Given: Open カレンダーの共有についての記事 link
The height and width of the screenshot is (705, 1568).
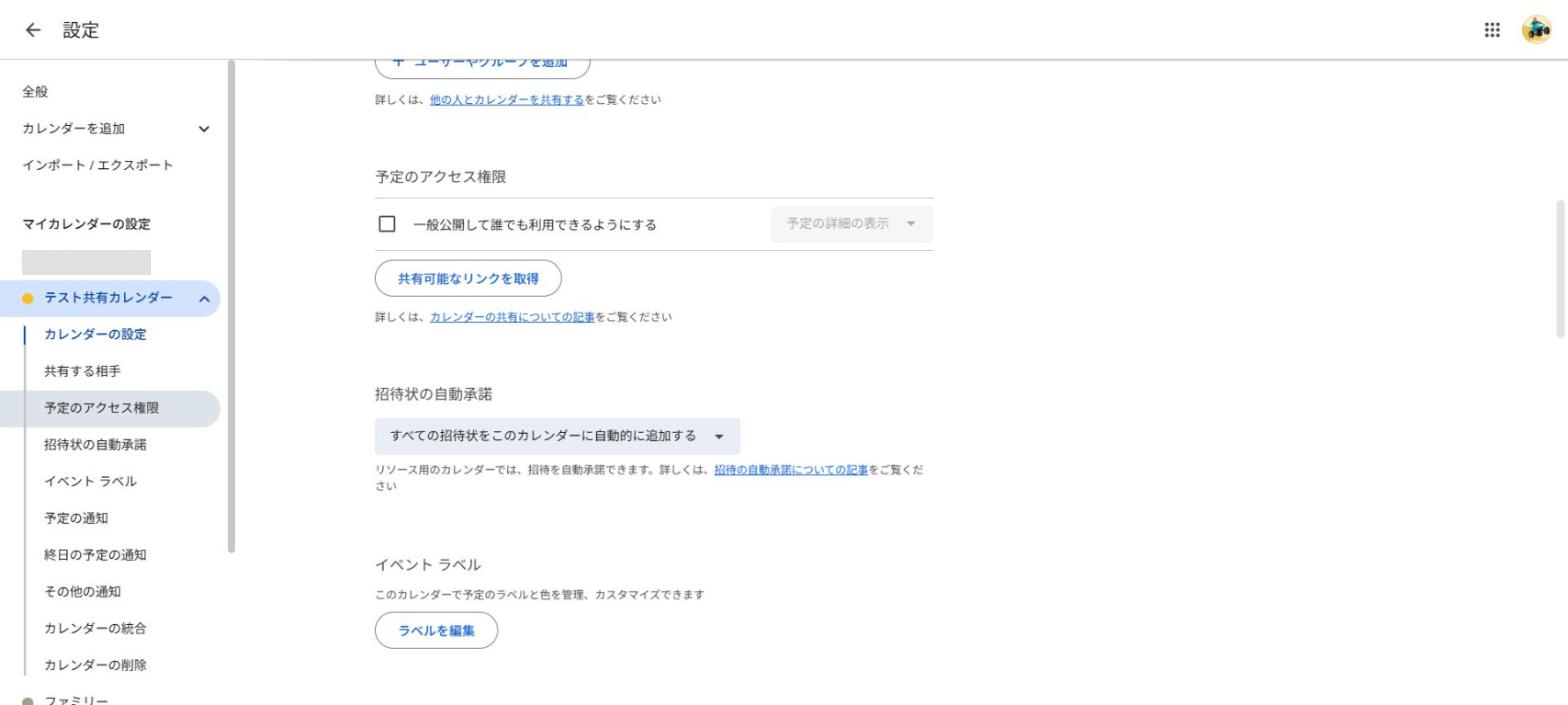Looking at the screenshot, I should (x=512, y=317).
